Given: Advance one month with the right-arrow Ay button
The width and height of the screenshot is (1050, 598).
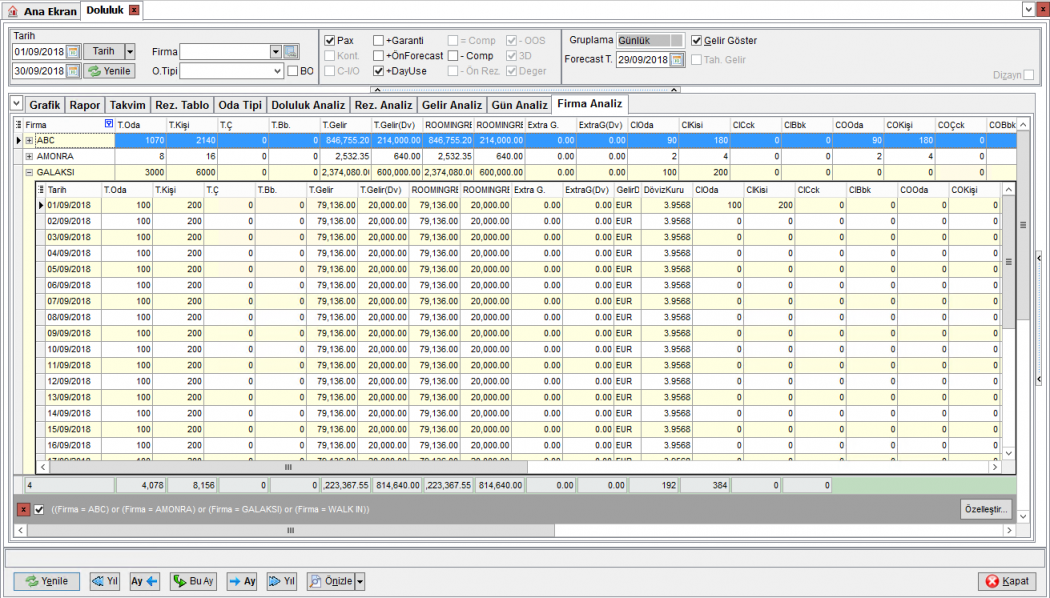Looking at the screenshot, I should coord(242,581).
